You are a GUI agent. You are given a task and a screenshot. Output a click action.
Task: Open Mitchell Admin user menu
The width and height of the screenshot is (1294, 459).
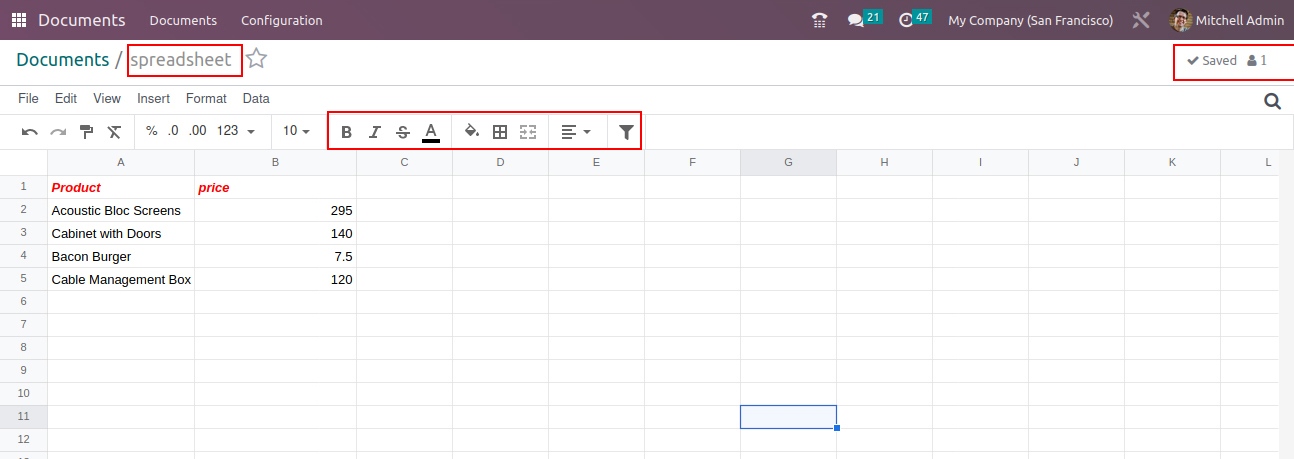(x=1227, y=20)
